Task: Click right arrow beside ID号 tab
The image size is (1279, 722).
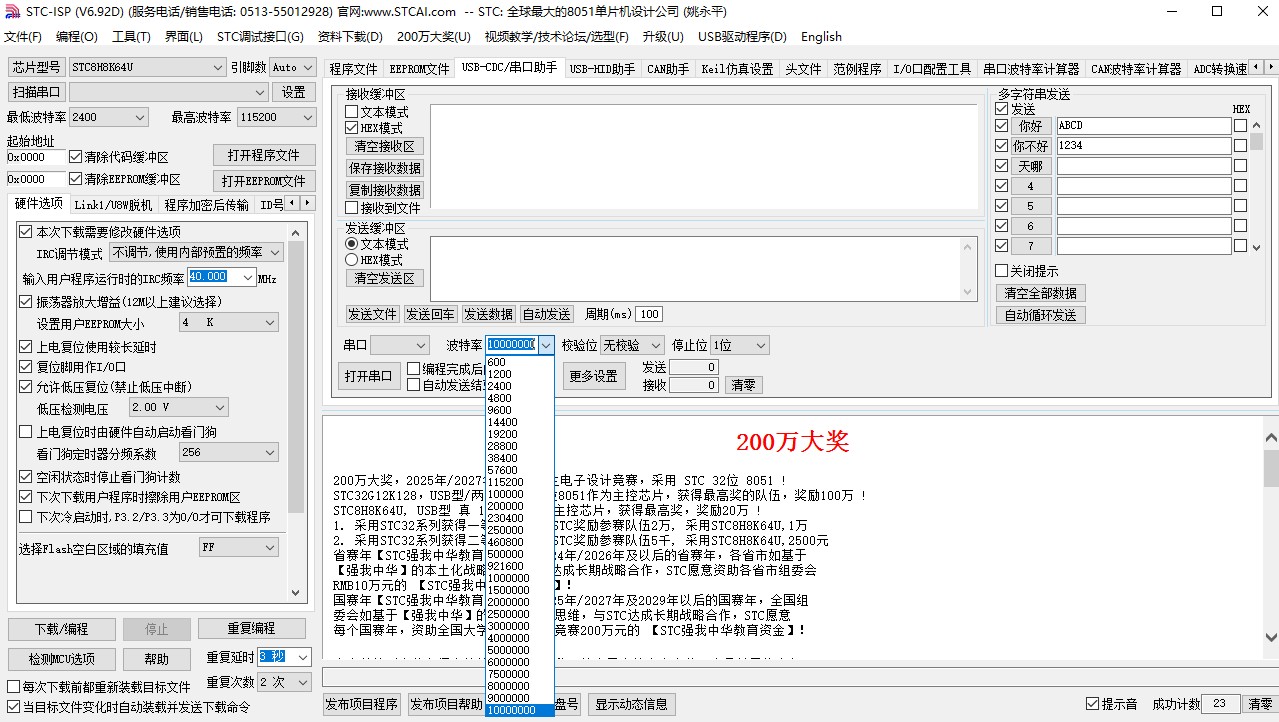Action: (307, 204)
